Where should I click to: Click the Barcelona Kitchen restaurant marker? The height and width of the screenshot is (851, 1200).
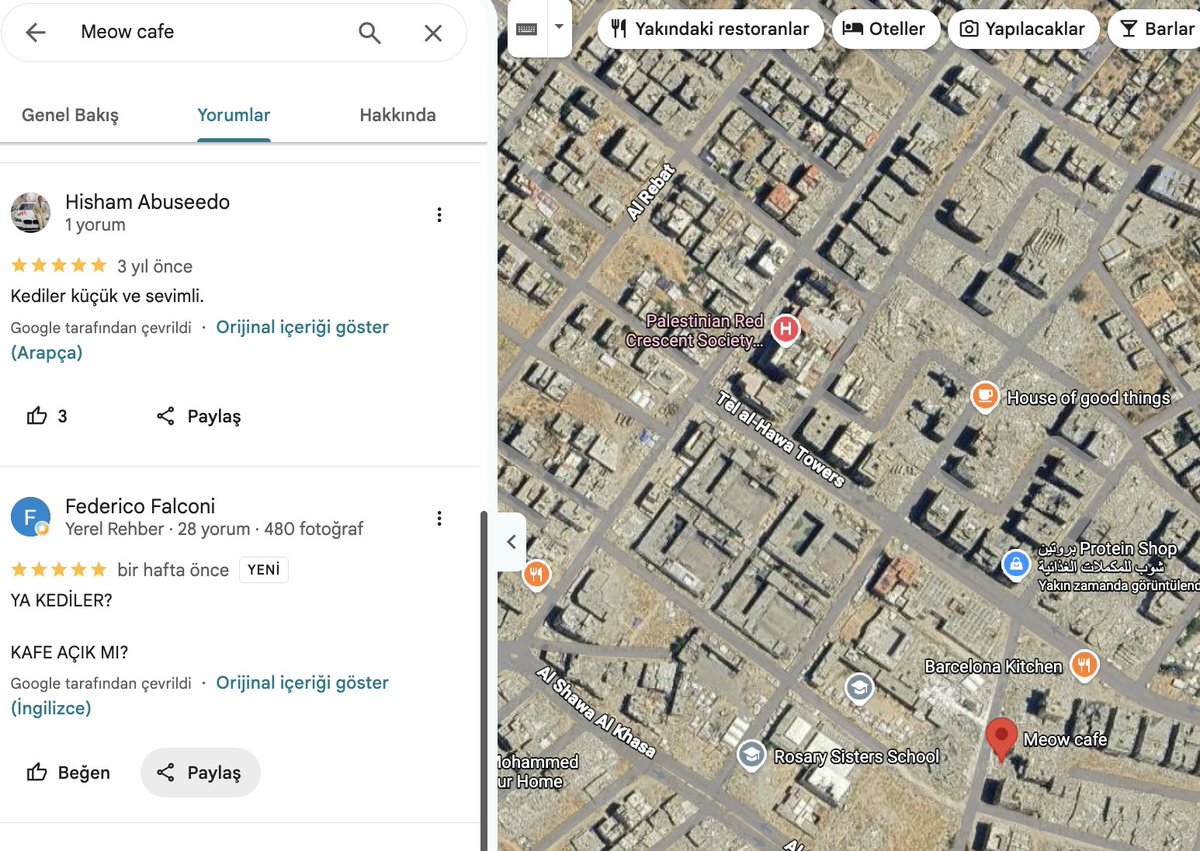tap(1084, 664)
